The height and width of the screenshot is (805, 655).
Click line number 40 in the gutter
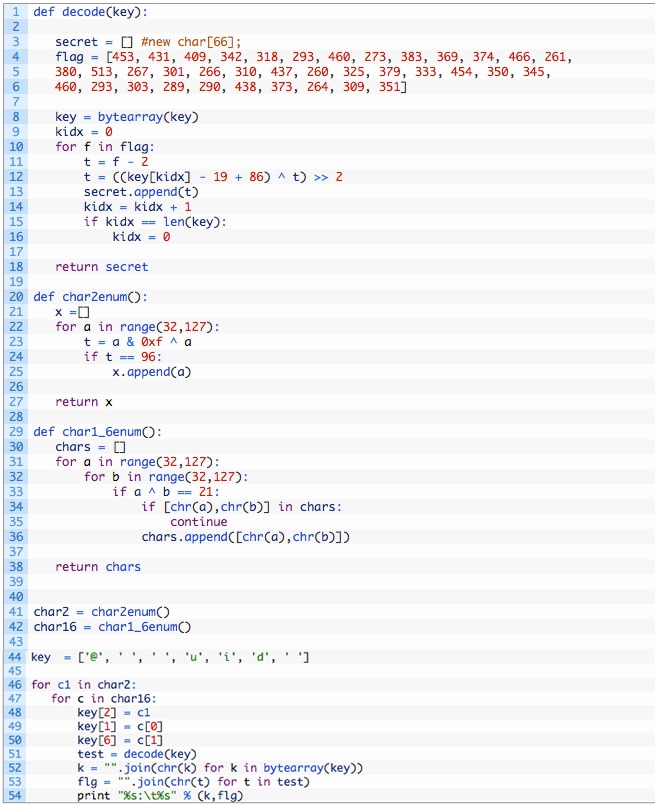[x=16, y=597]
